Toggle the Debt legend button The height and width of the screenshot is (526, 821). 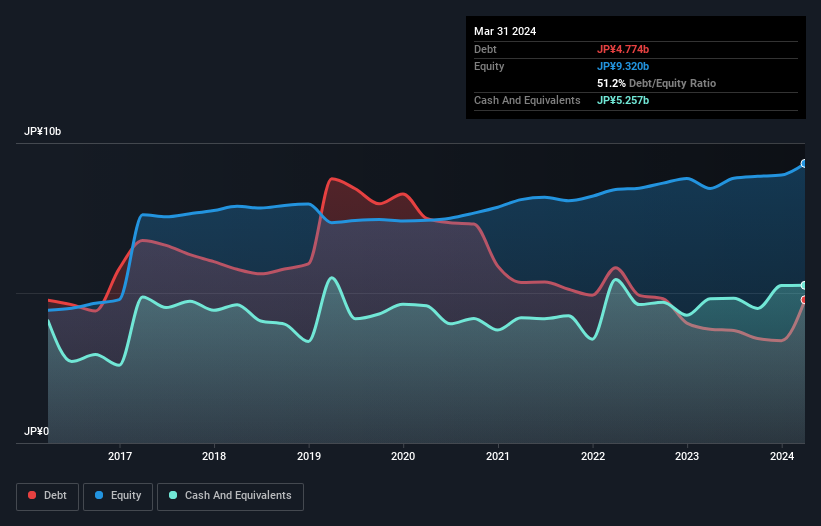click(48, 496)
